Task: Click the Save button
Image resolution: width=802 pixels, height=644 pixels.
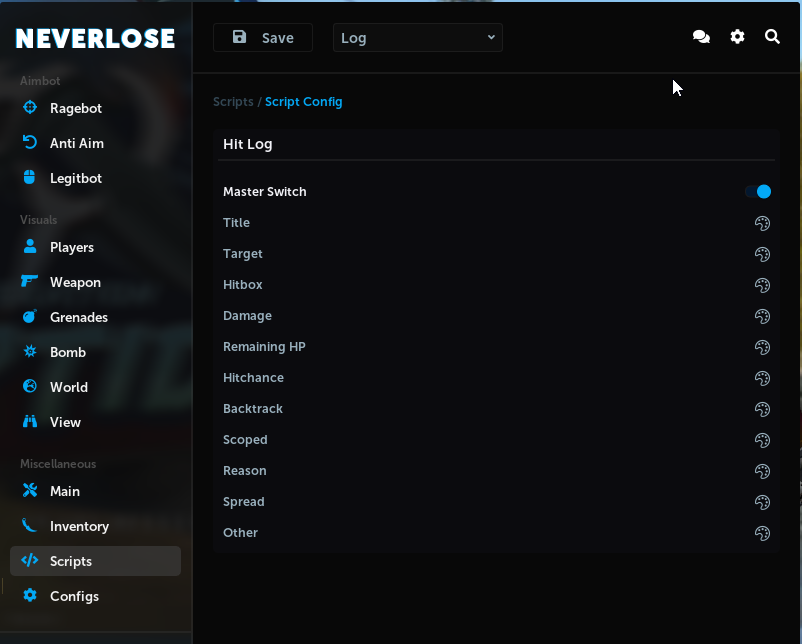Action: [263, 38]
